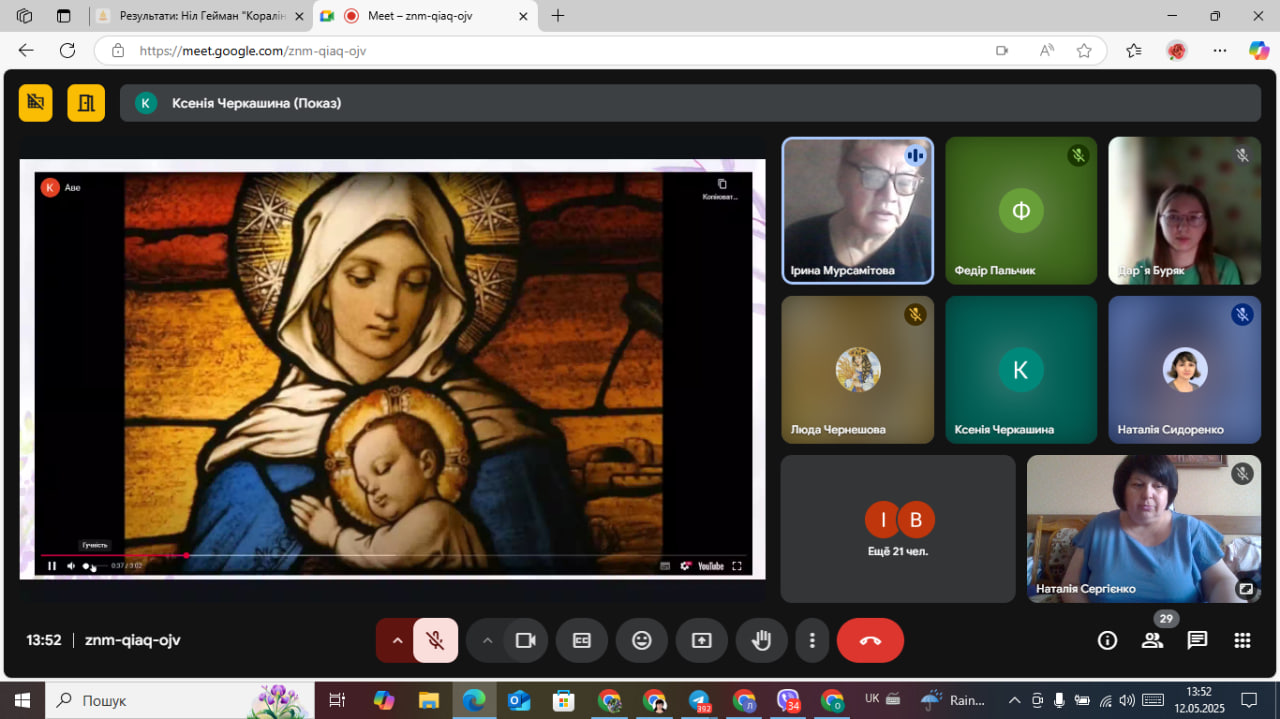Adjust the YouTube volume slider
Screen dimensions: 1280x719
95,566
